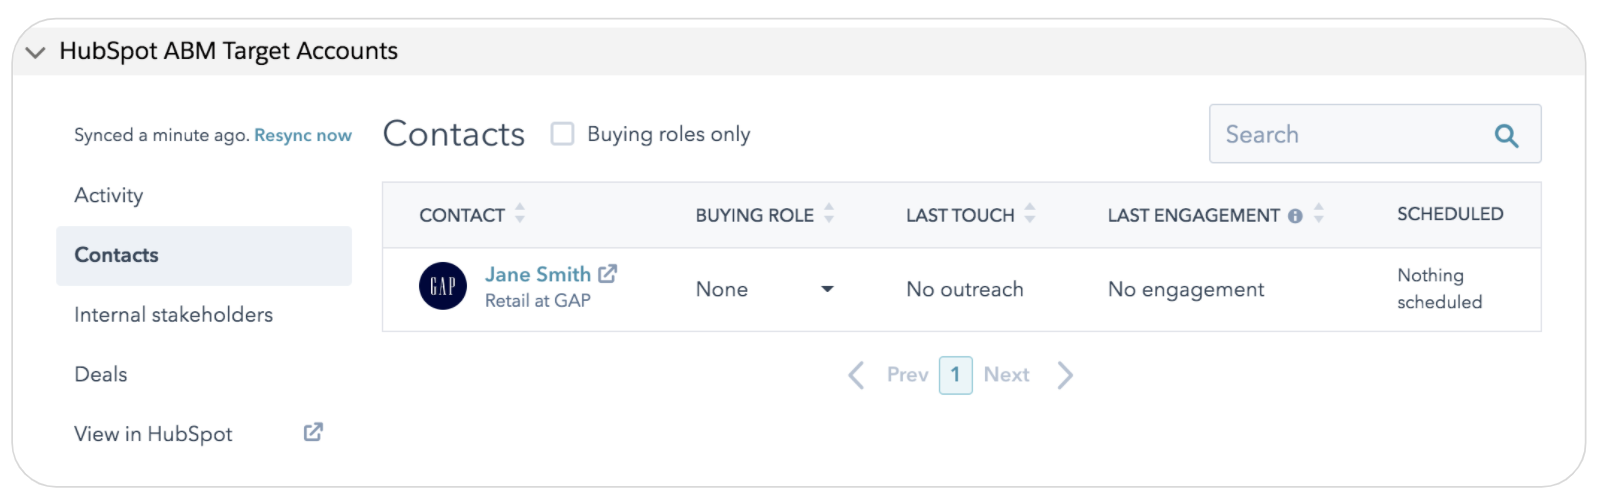
Task: Go to previous page chevron
Action: [x=857, y=375]
